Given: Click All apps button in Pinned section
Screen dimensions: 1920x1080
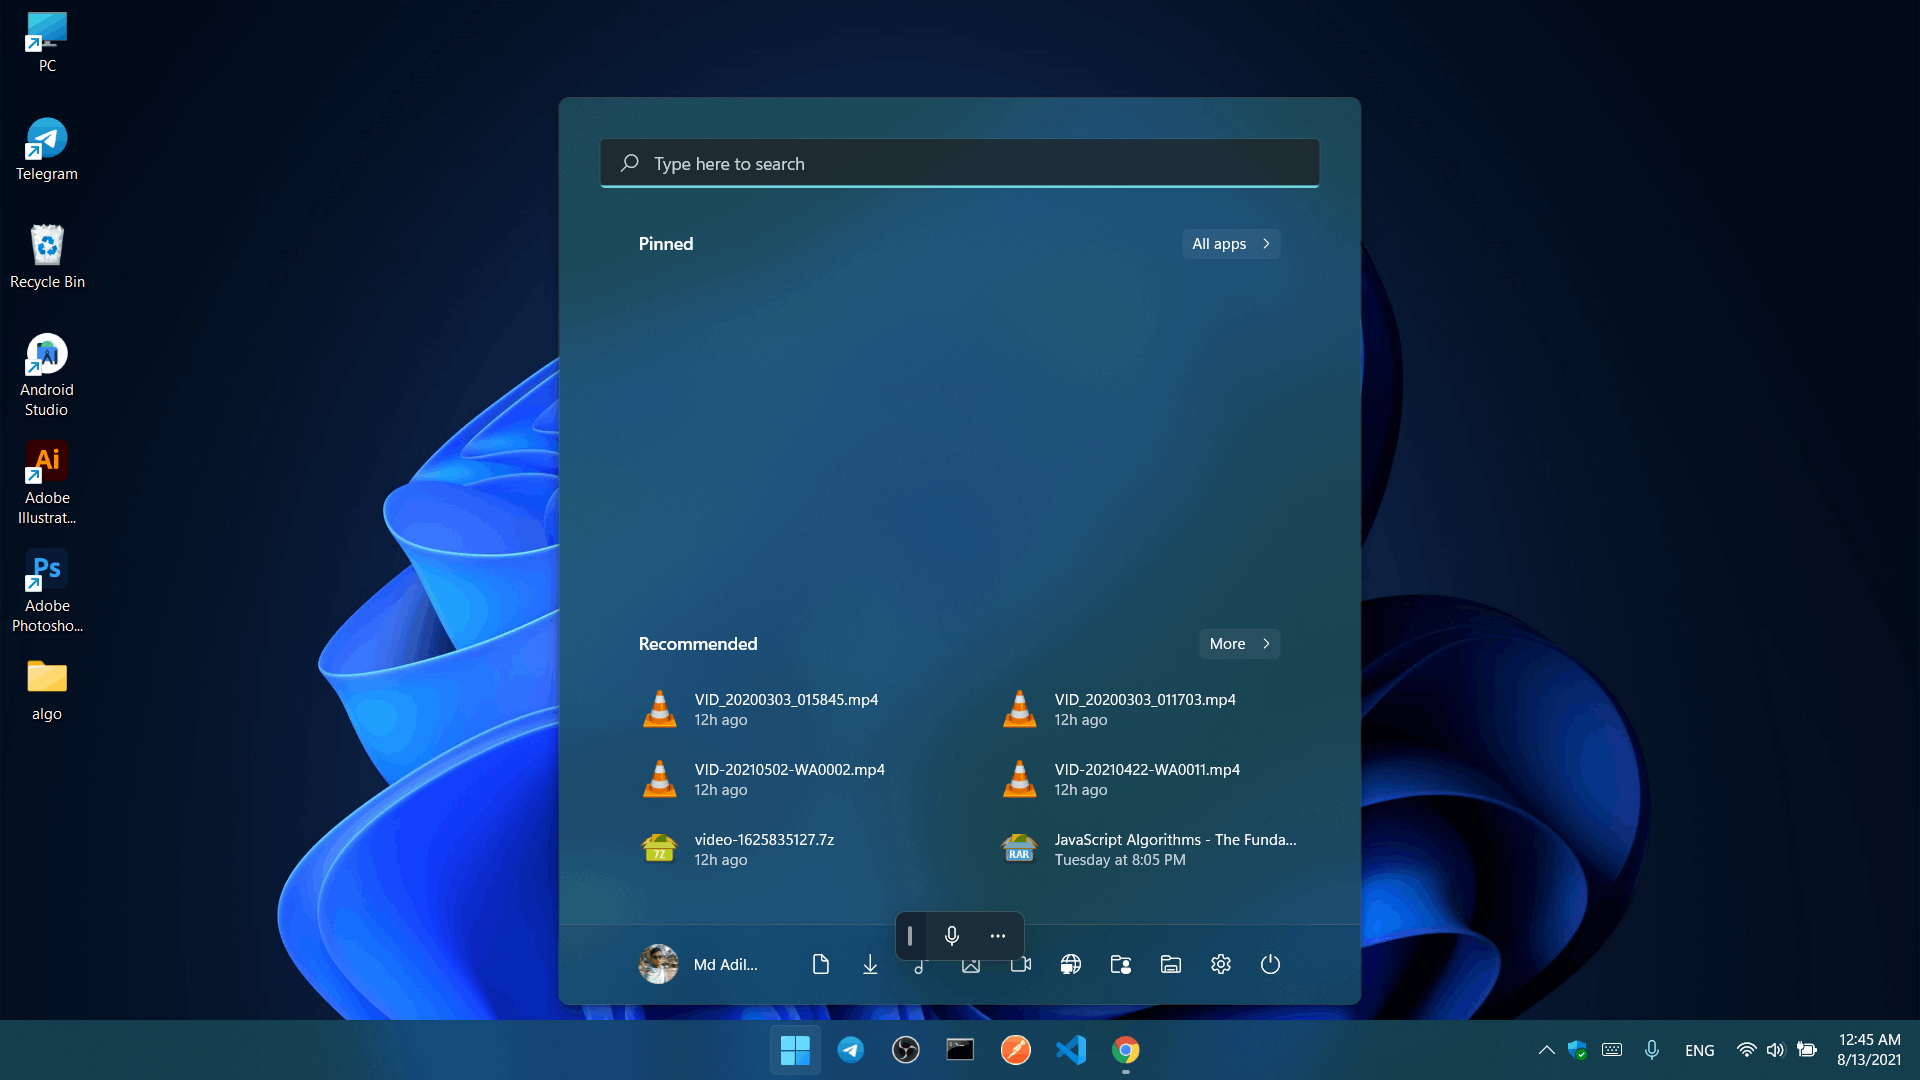Looking at the screenshot, I should tap(1231, 244).
